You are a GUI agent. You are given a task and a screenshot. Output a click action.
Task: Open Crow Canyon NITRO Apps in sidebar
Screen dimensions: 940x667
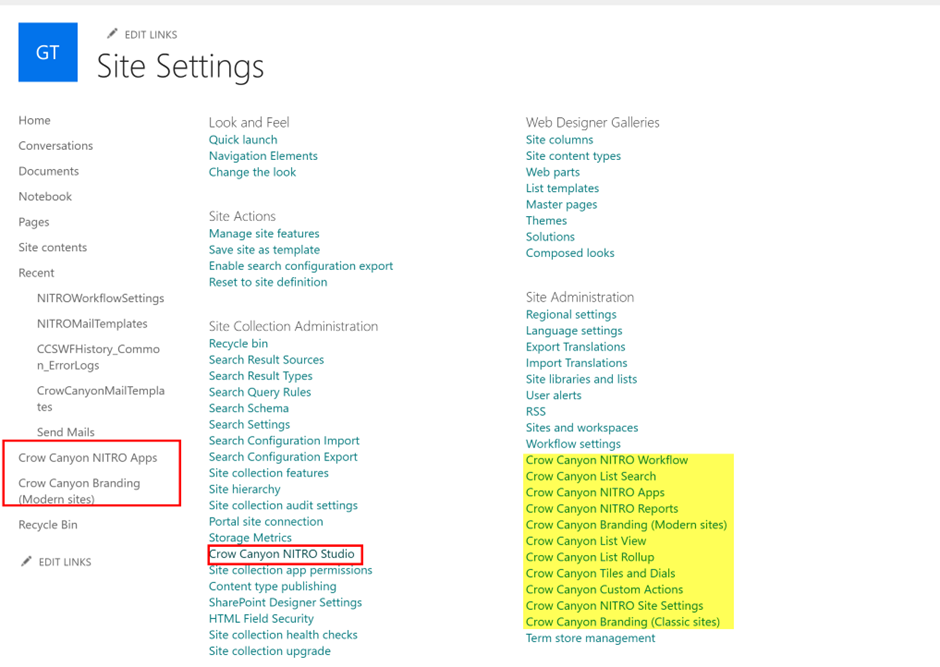88,457
